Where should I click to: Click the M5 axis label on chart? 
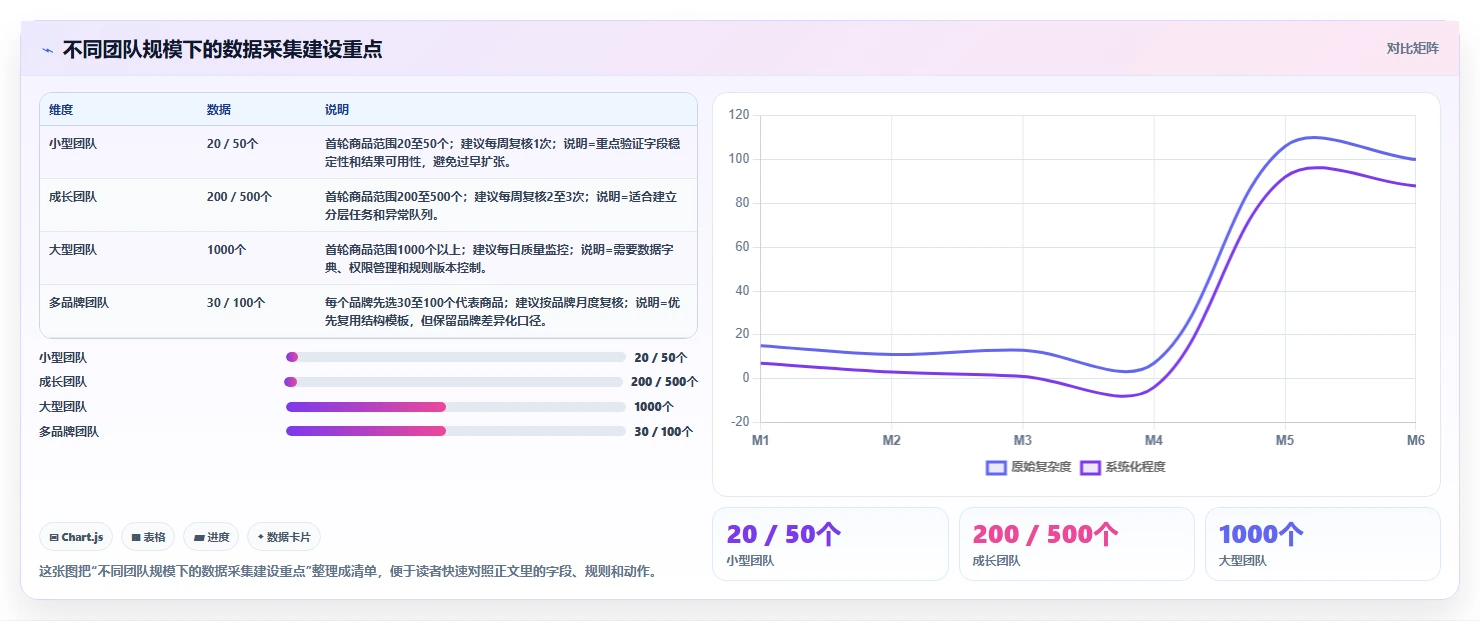pos(1285,441)
